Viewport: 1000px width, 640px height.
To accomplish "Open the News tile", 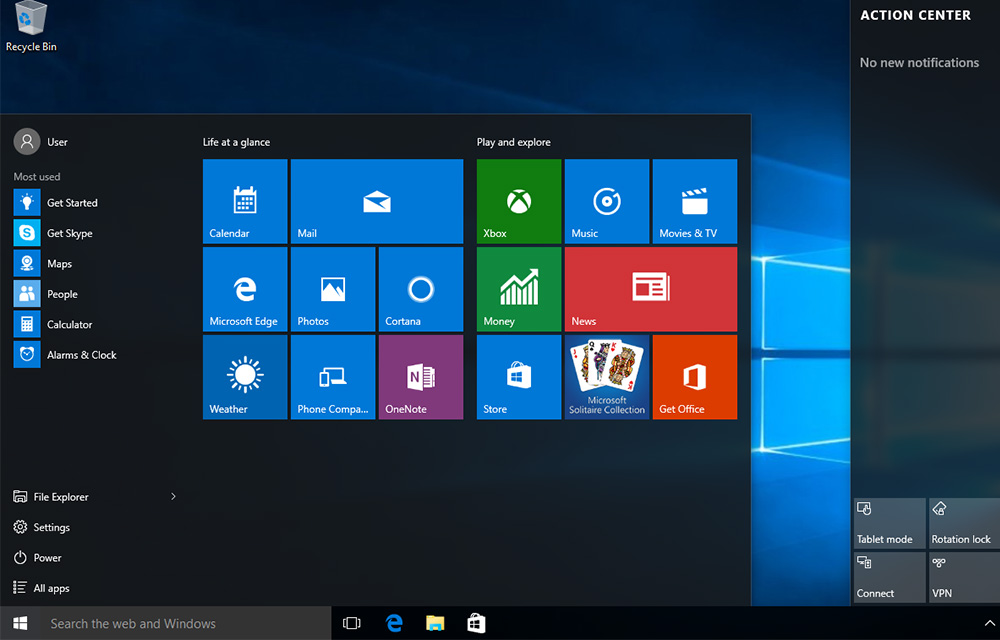I will (650, 288).
